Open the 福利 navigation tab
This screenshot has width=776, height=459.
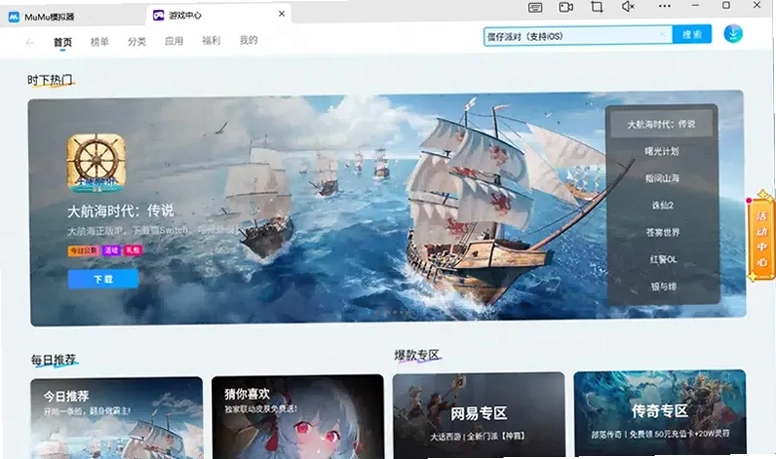coord(211,41)
